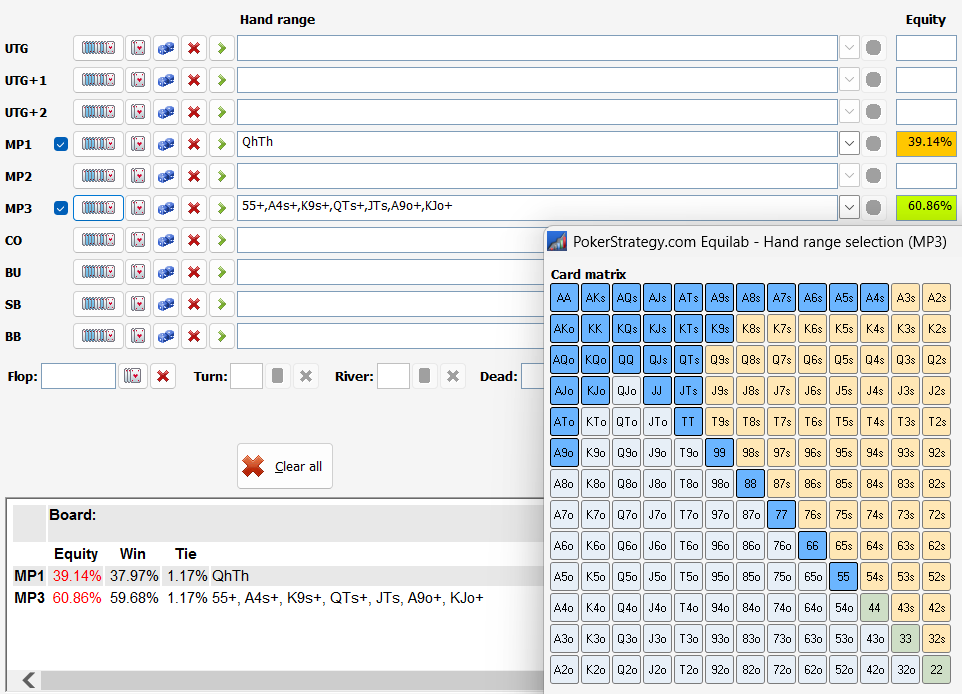Click the green MP3 equity box
Image resolution: width=962 pixels, height=694 pixels.
926,208
